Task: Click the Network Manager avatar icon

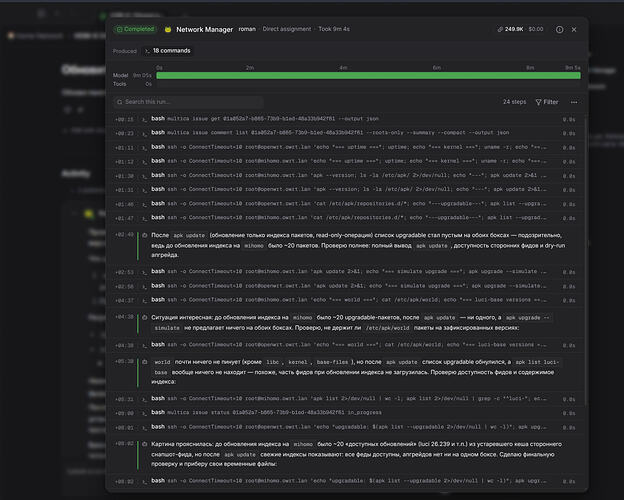Action: pos(168,29)
